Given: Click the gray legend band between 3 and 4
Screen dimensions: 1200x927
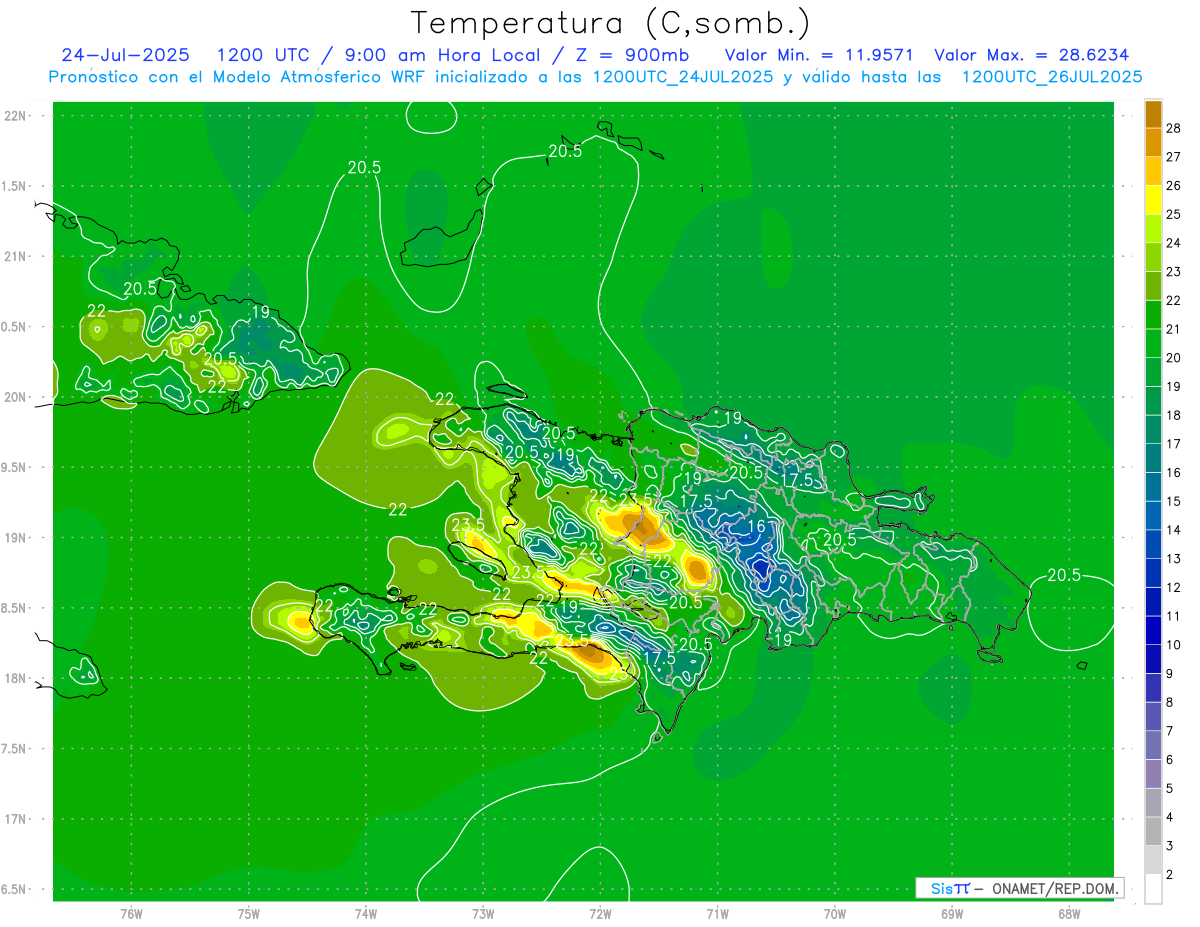Looking at the screenshot, I should pyautogui.click(x=1153, y=832).
